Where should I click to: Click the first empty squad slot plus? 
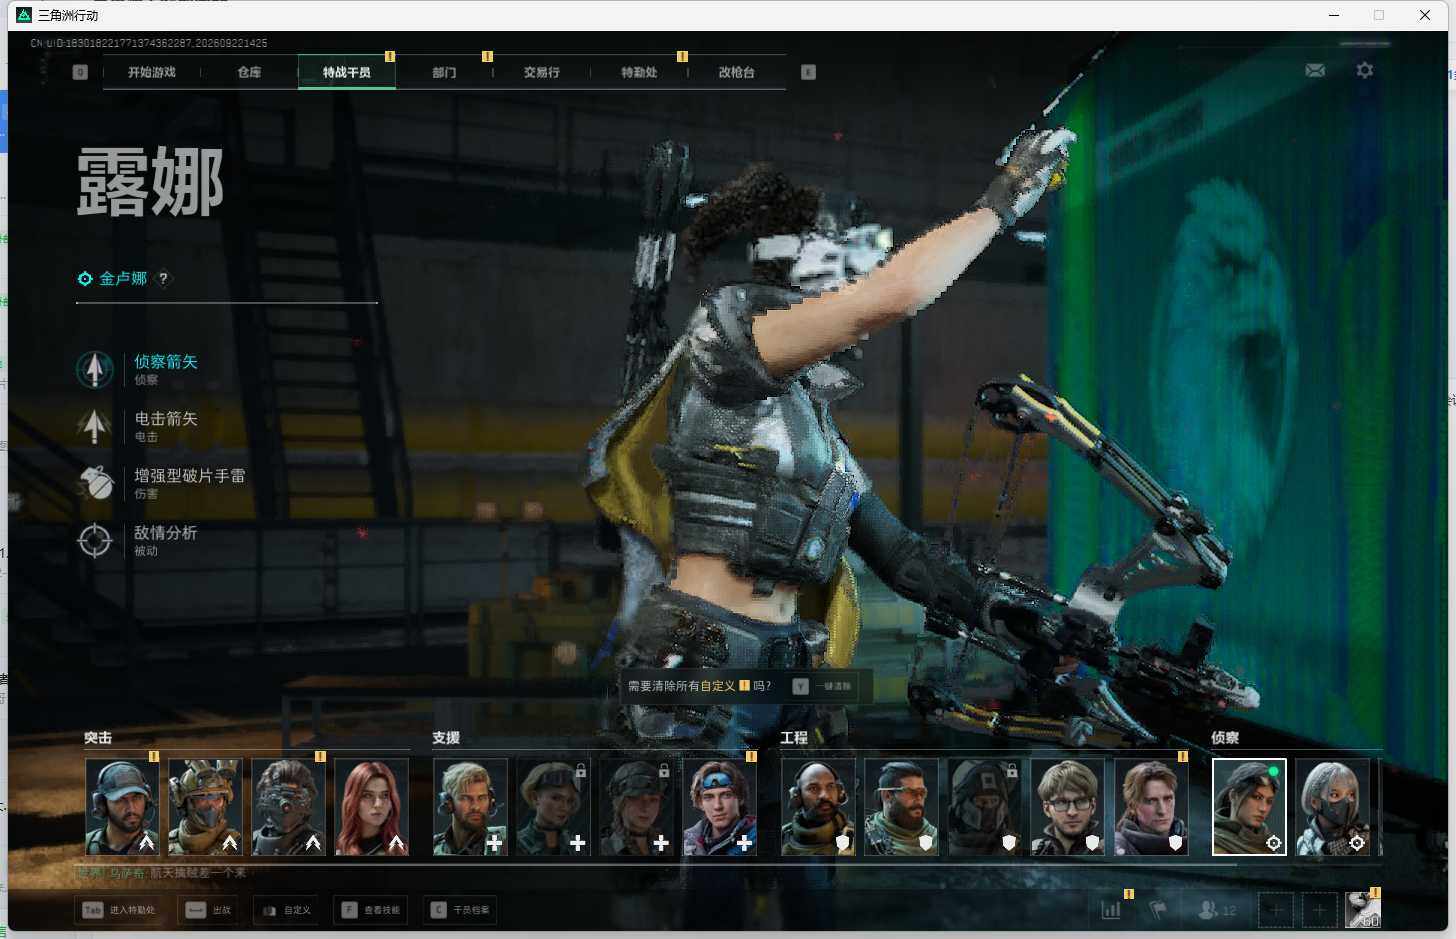pos(1275,910)
